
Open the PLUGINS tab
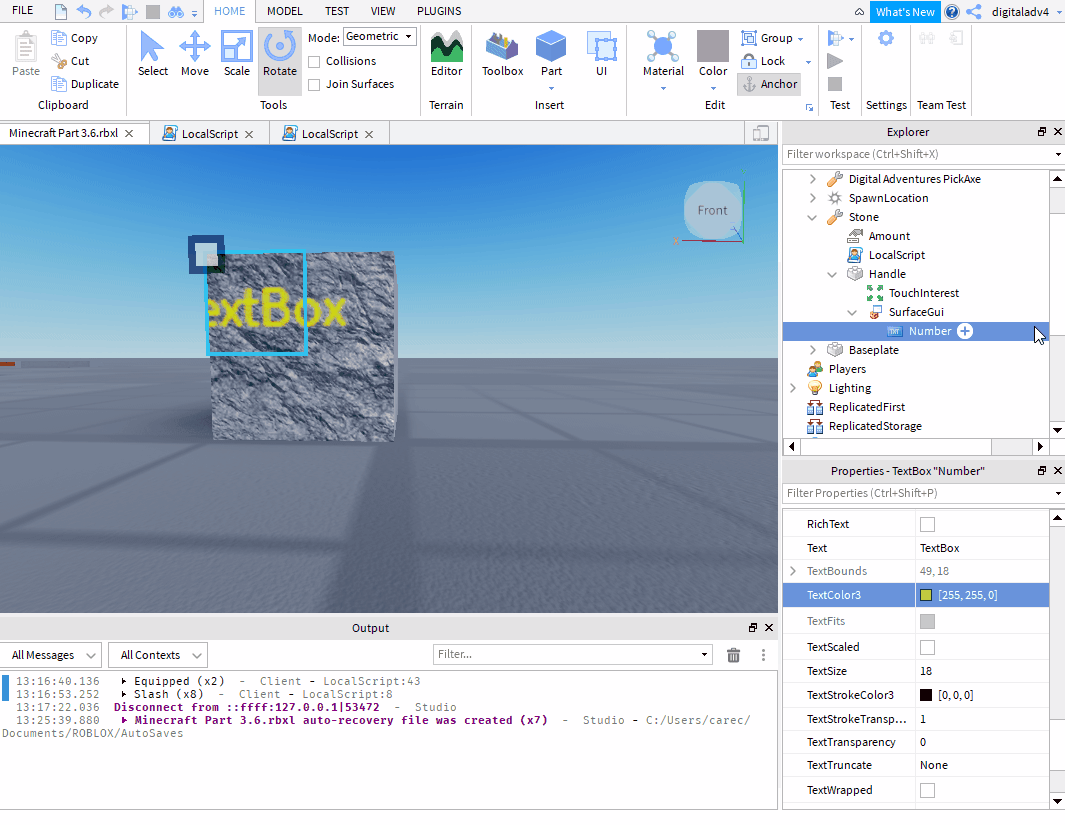(x=439, y=12)
